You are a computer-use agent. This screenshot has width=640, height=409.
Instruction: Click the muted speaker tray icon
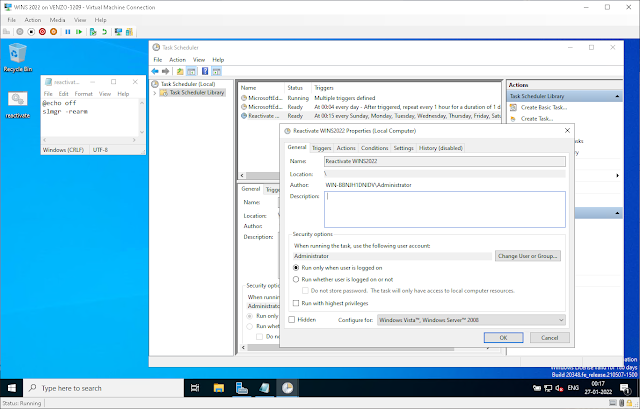(x=559, y=388)
